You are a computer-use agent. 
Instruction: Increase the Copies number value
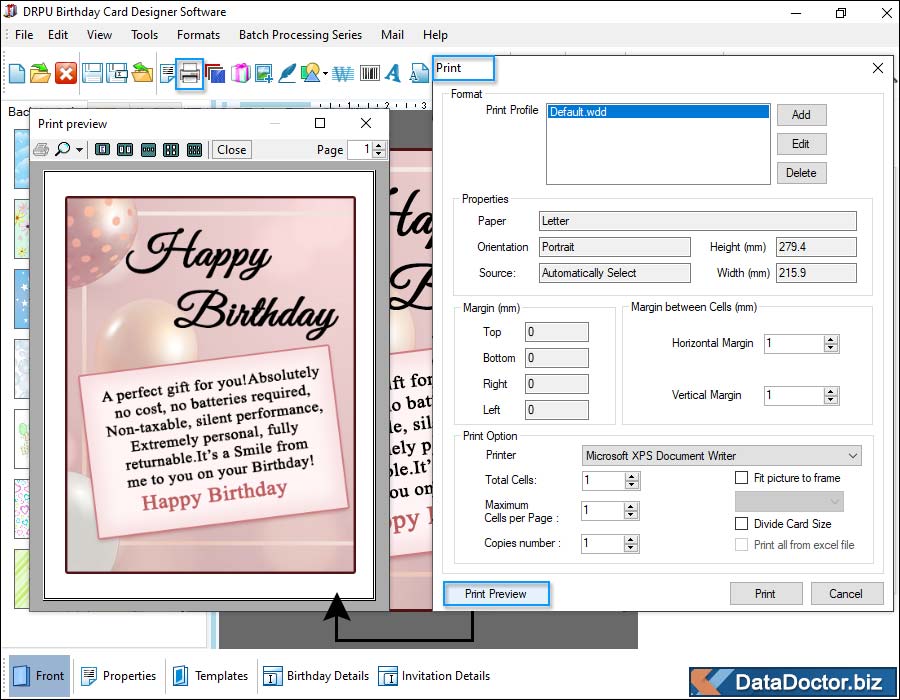click(x=631, y=540)
